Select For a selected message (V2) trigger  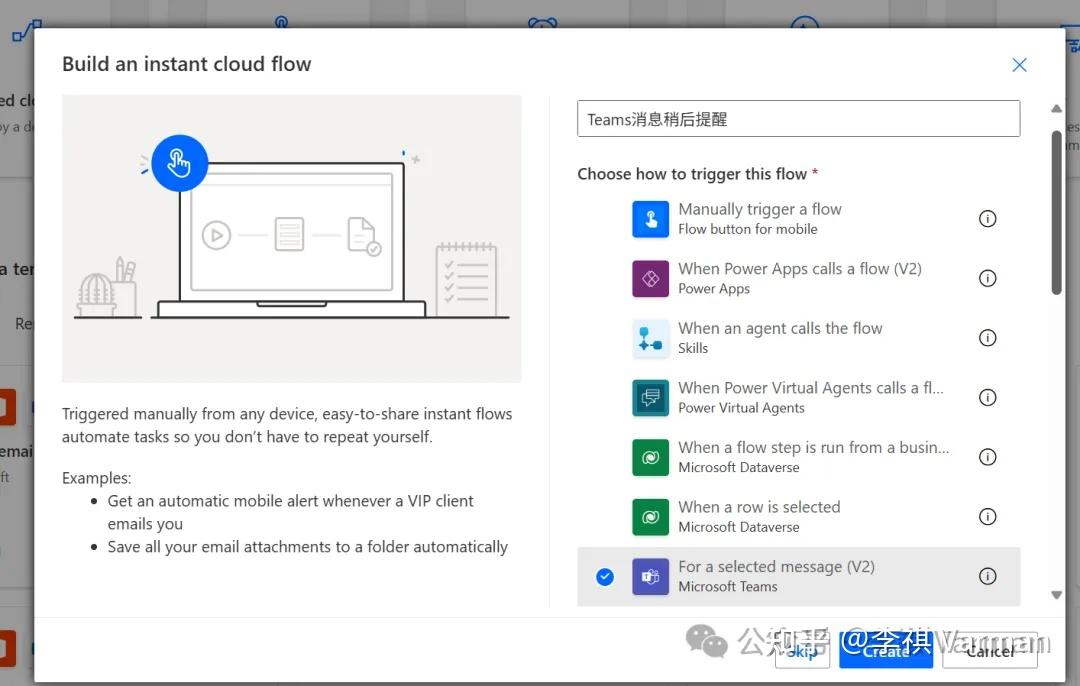coord(798,576)
